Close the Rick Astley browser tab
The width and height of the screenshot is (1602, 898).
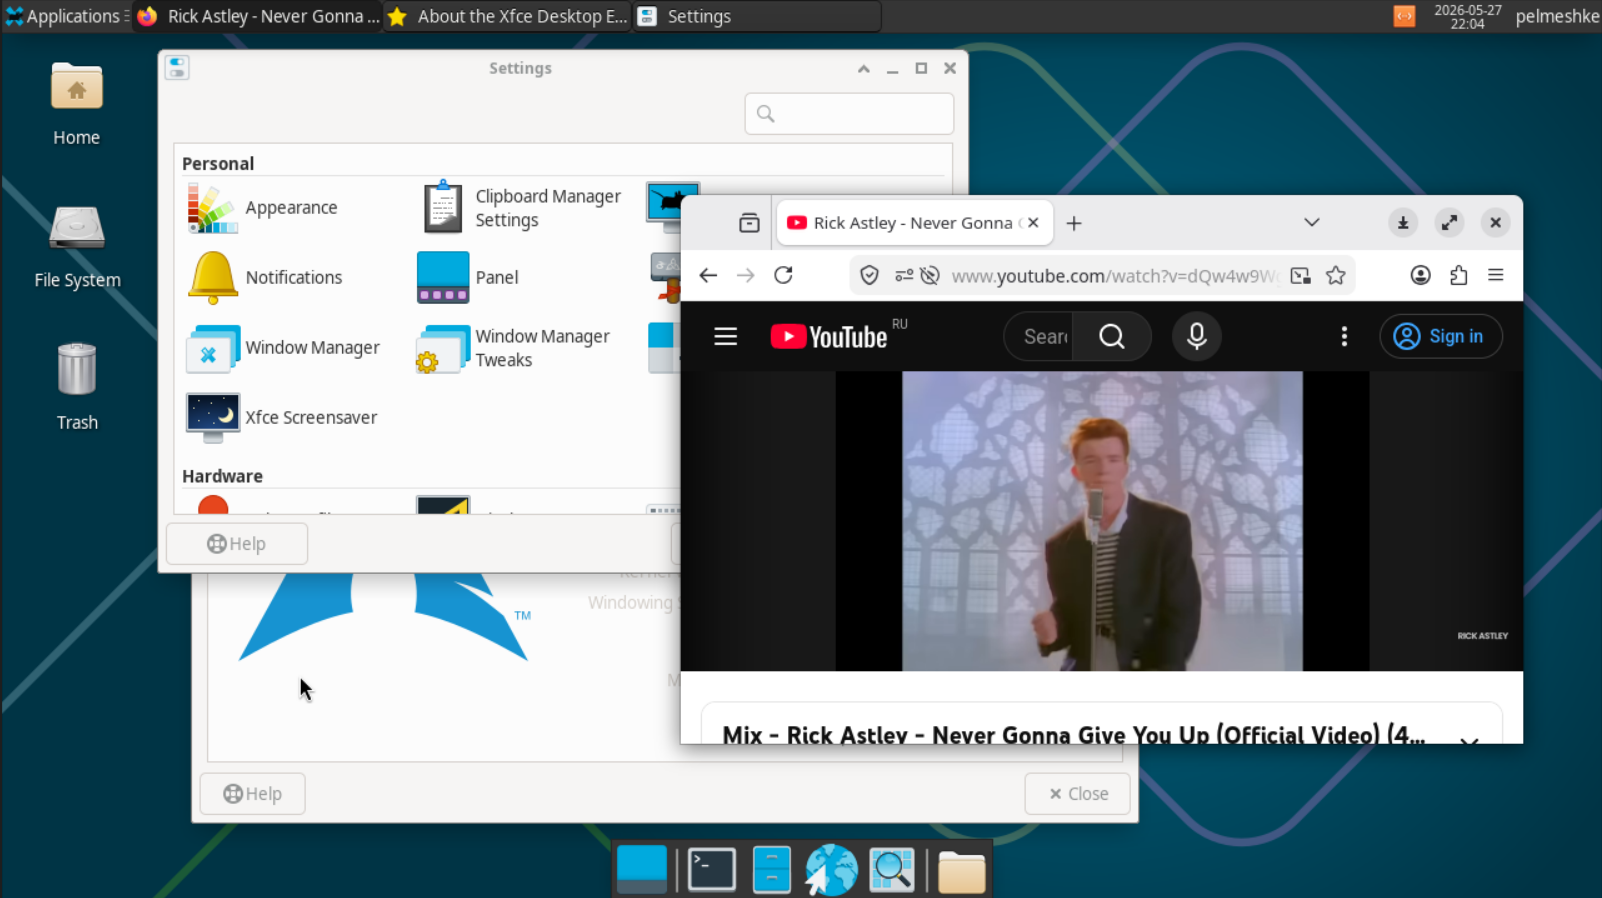1034,223
